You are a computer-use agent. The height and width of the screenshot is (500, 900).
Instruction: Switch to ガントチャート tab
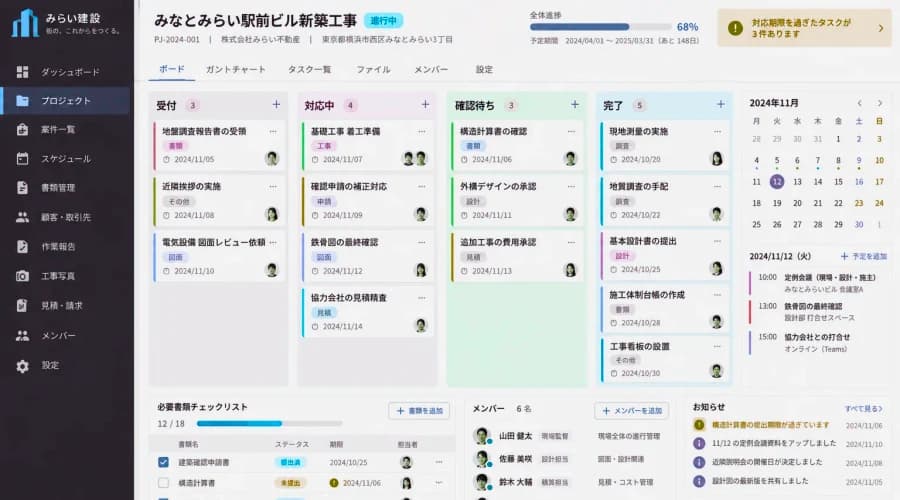[x=235, y=69]
